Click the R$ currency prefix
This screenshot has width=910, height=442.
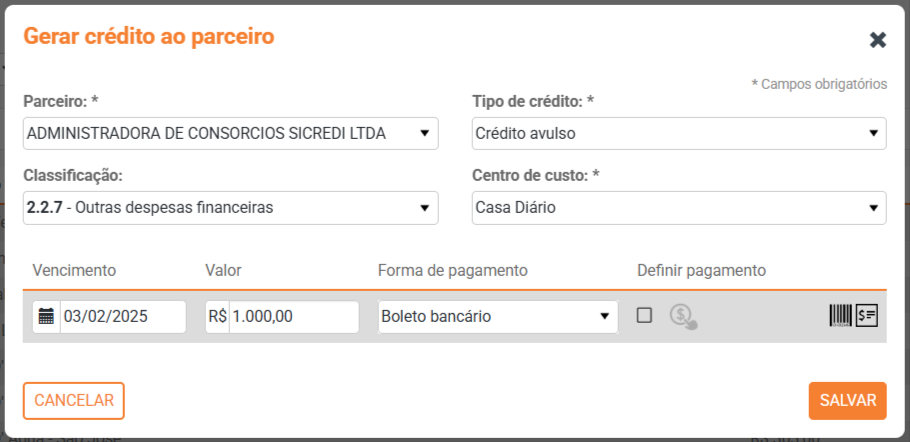click(x=217, y=317)
